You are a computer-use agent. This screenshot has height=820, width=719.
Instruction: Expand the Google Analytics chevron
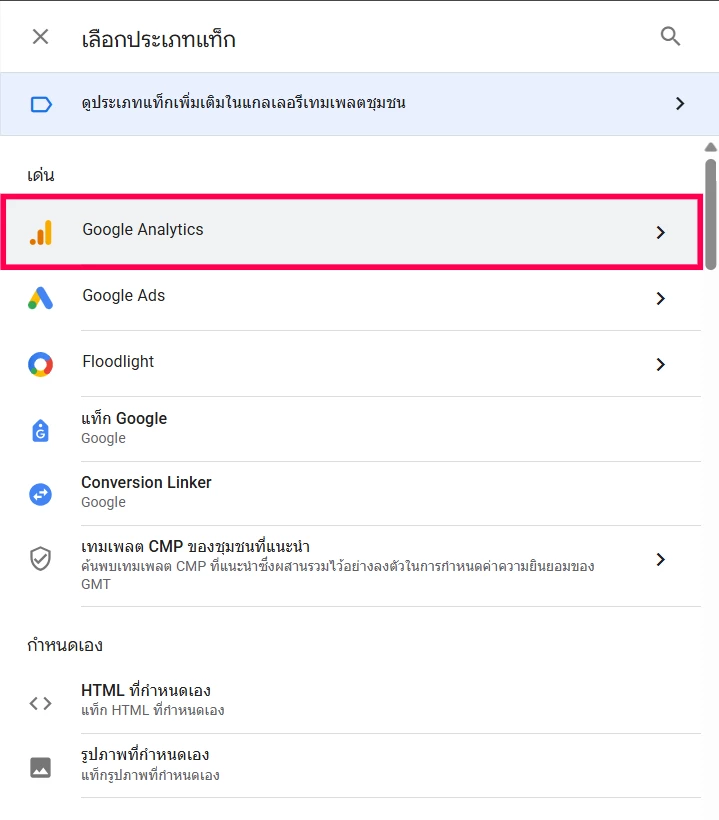click(660, 232)
